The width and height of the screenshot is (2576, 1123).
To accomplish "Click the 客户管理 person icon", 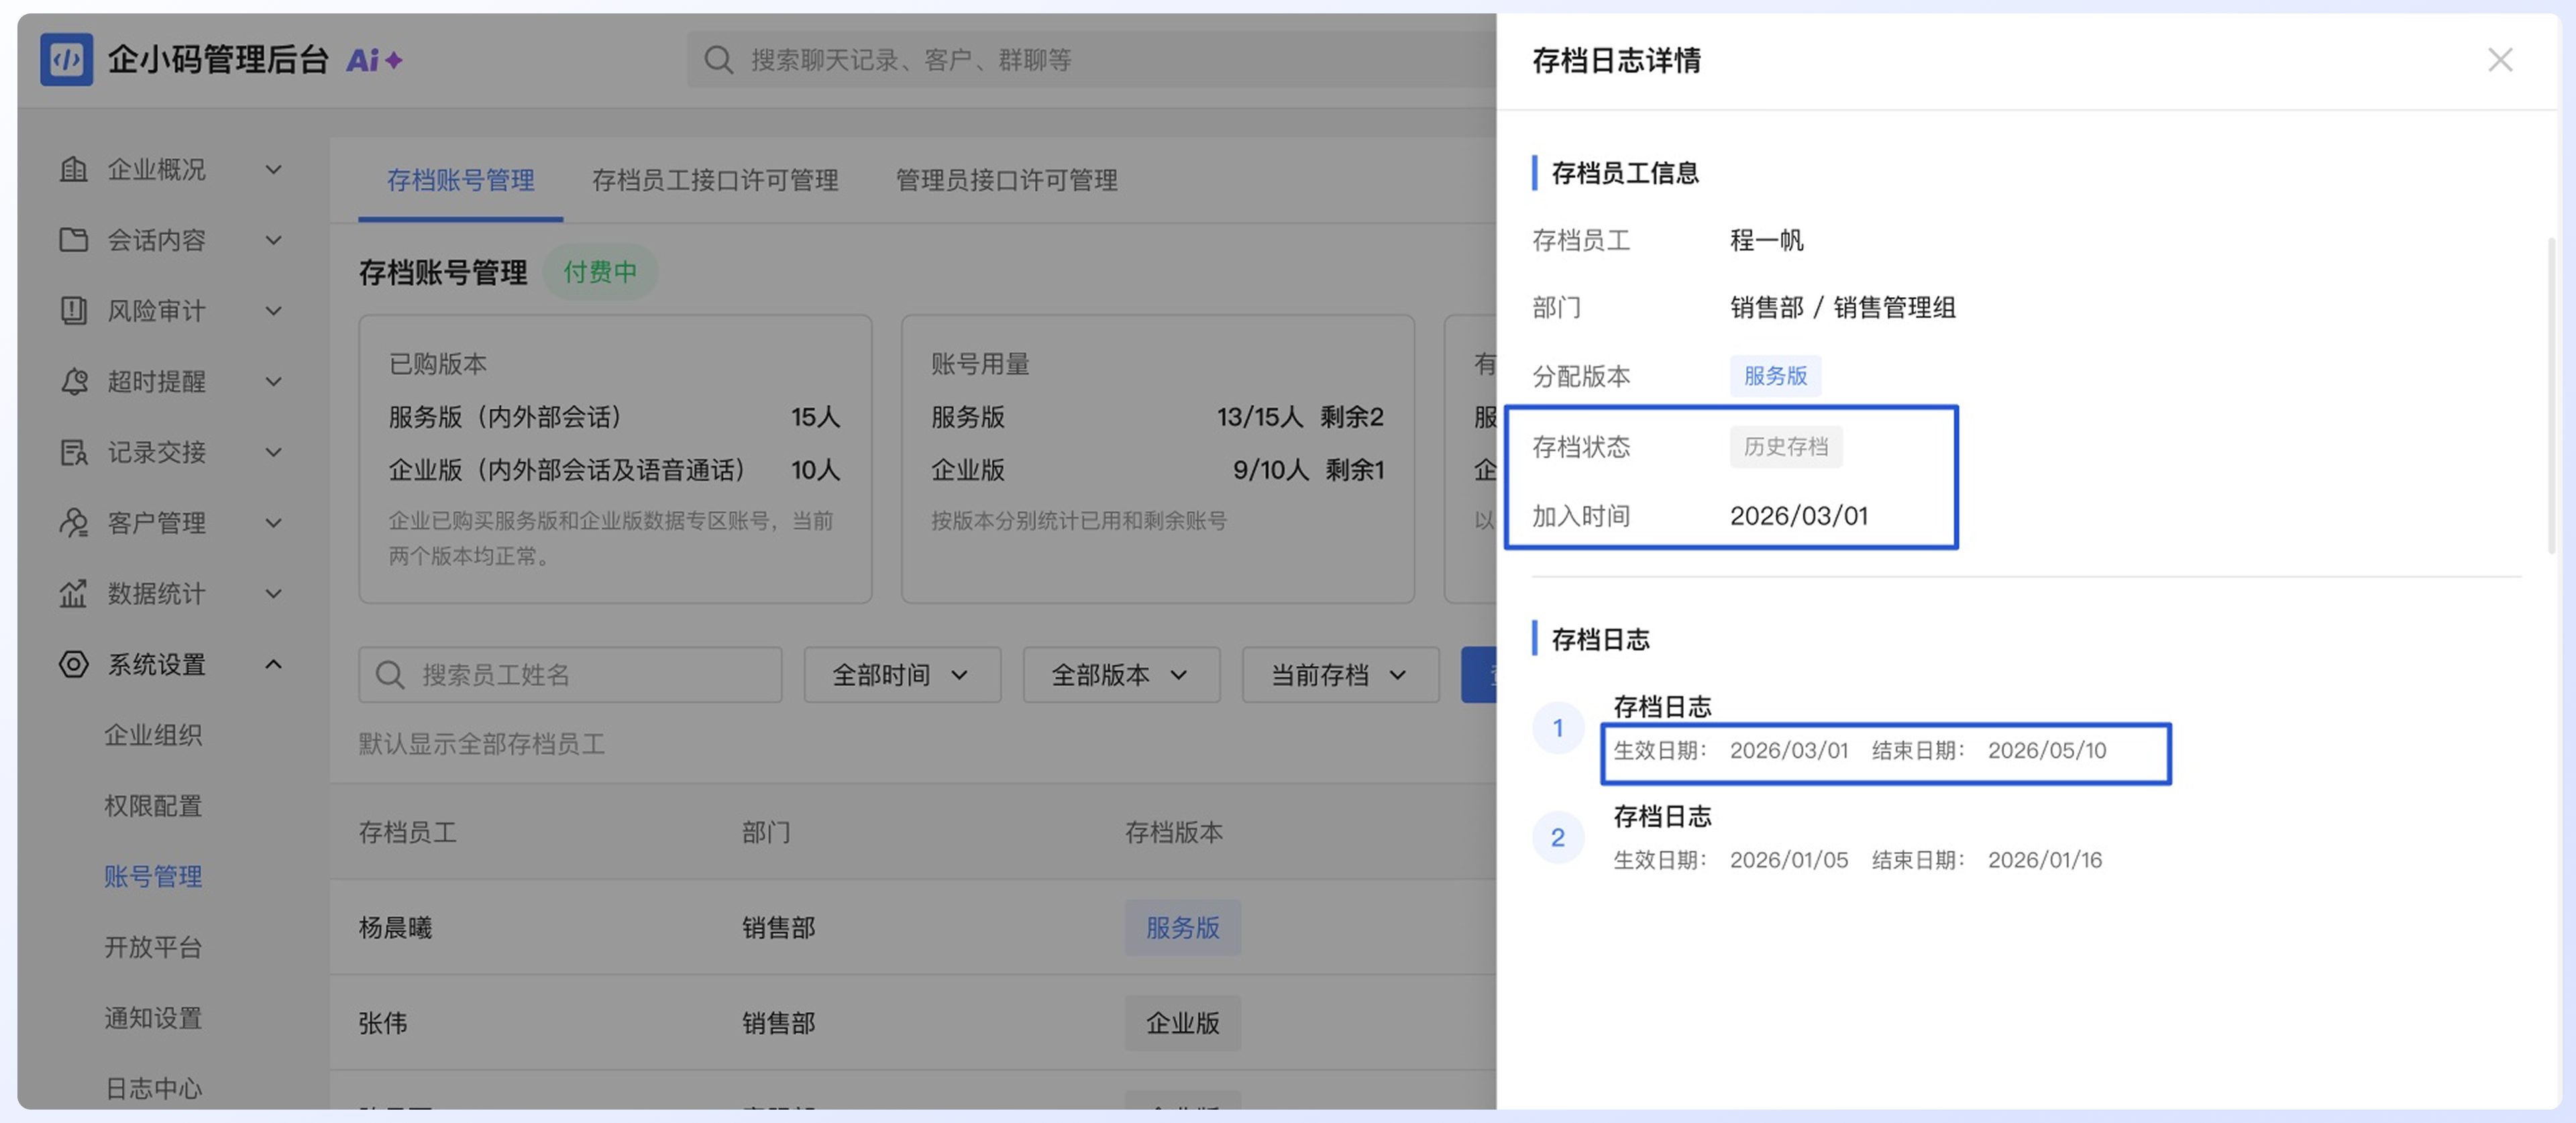I will 74,522.
